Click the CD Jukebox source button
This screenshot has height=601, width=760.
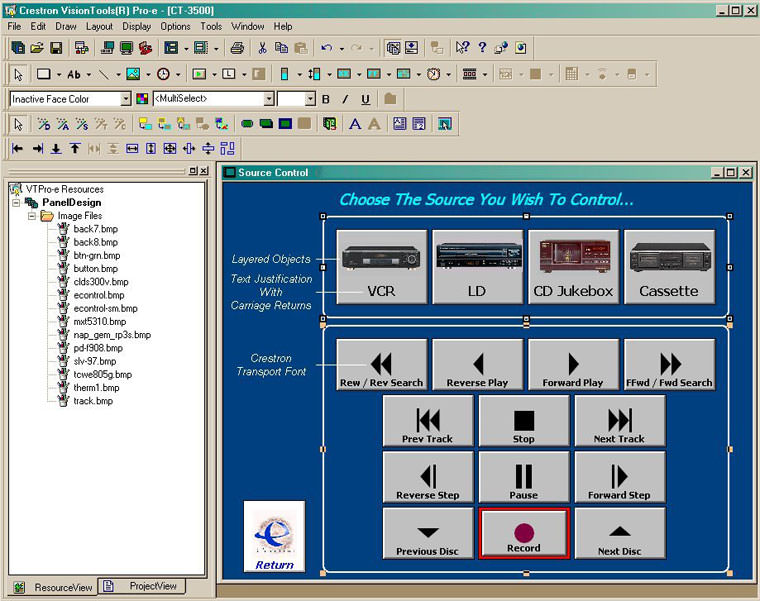573,267
